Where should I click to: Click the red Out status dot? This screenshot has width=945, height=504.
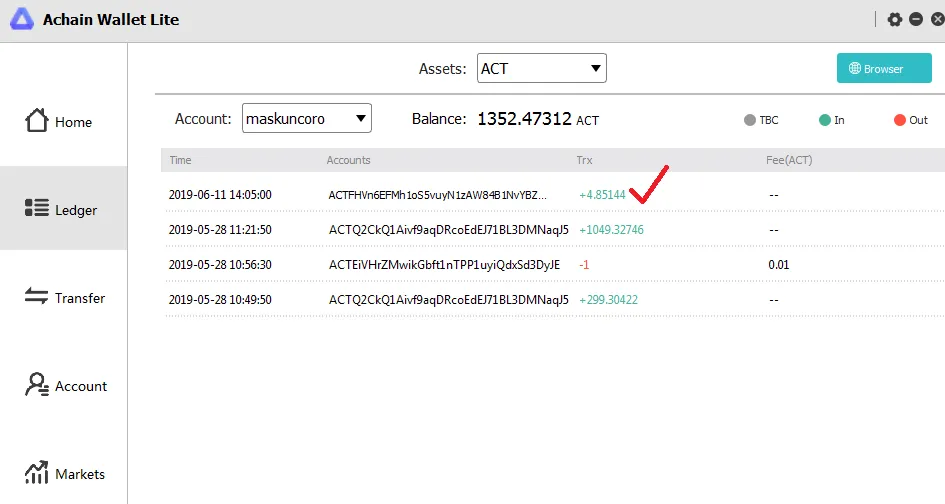900,120
